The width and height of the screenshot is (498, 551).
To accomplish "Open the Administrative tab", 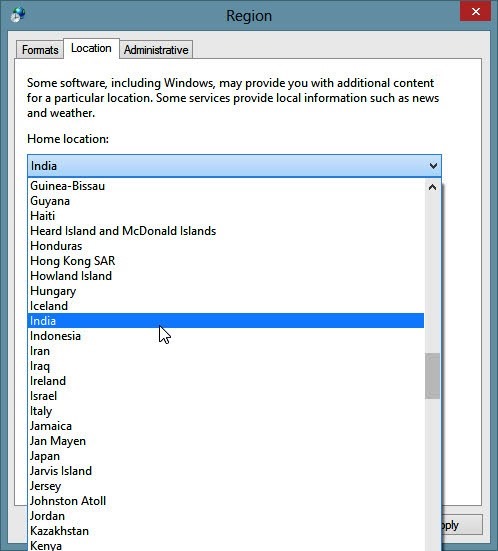I will tap(156, 50).
